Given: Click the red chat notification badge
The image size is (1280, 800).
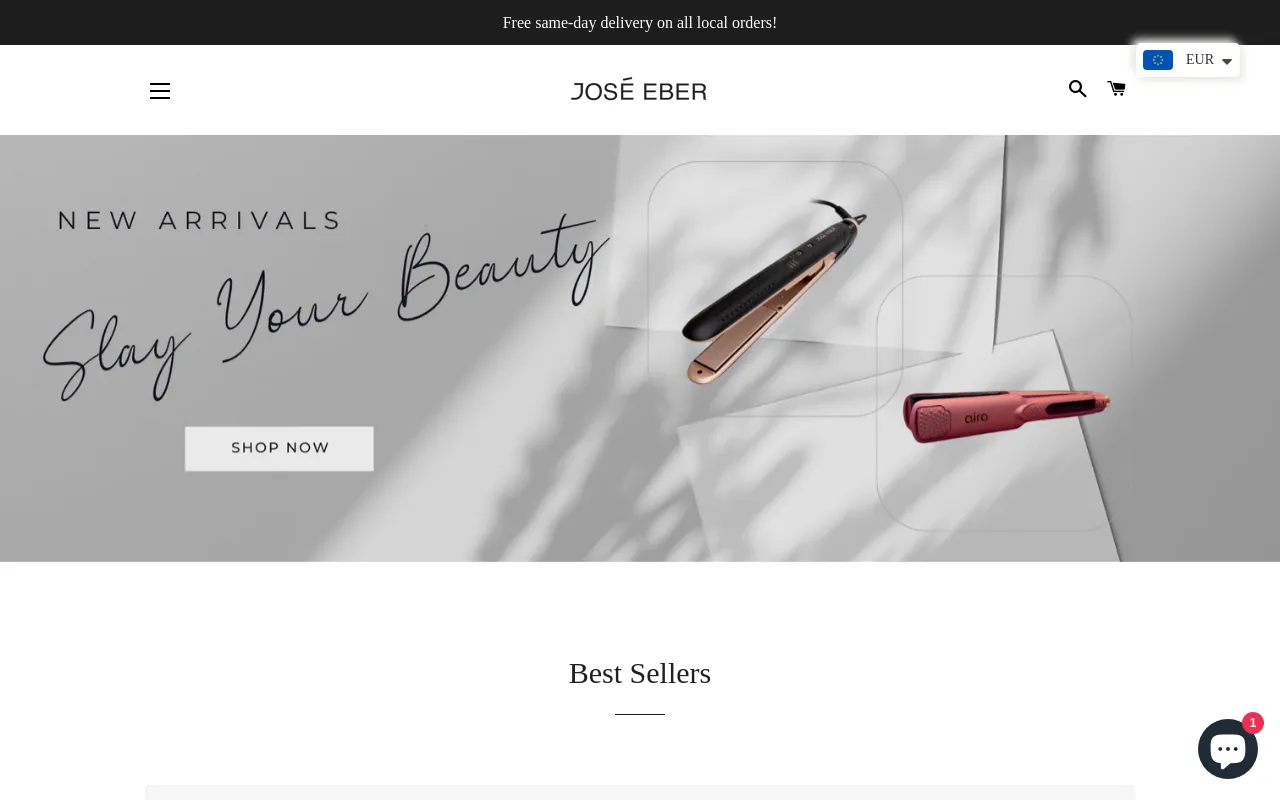Looking at the screenshot, I should click(1253, 723).
